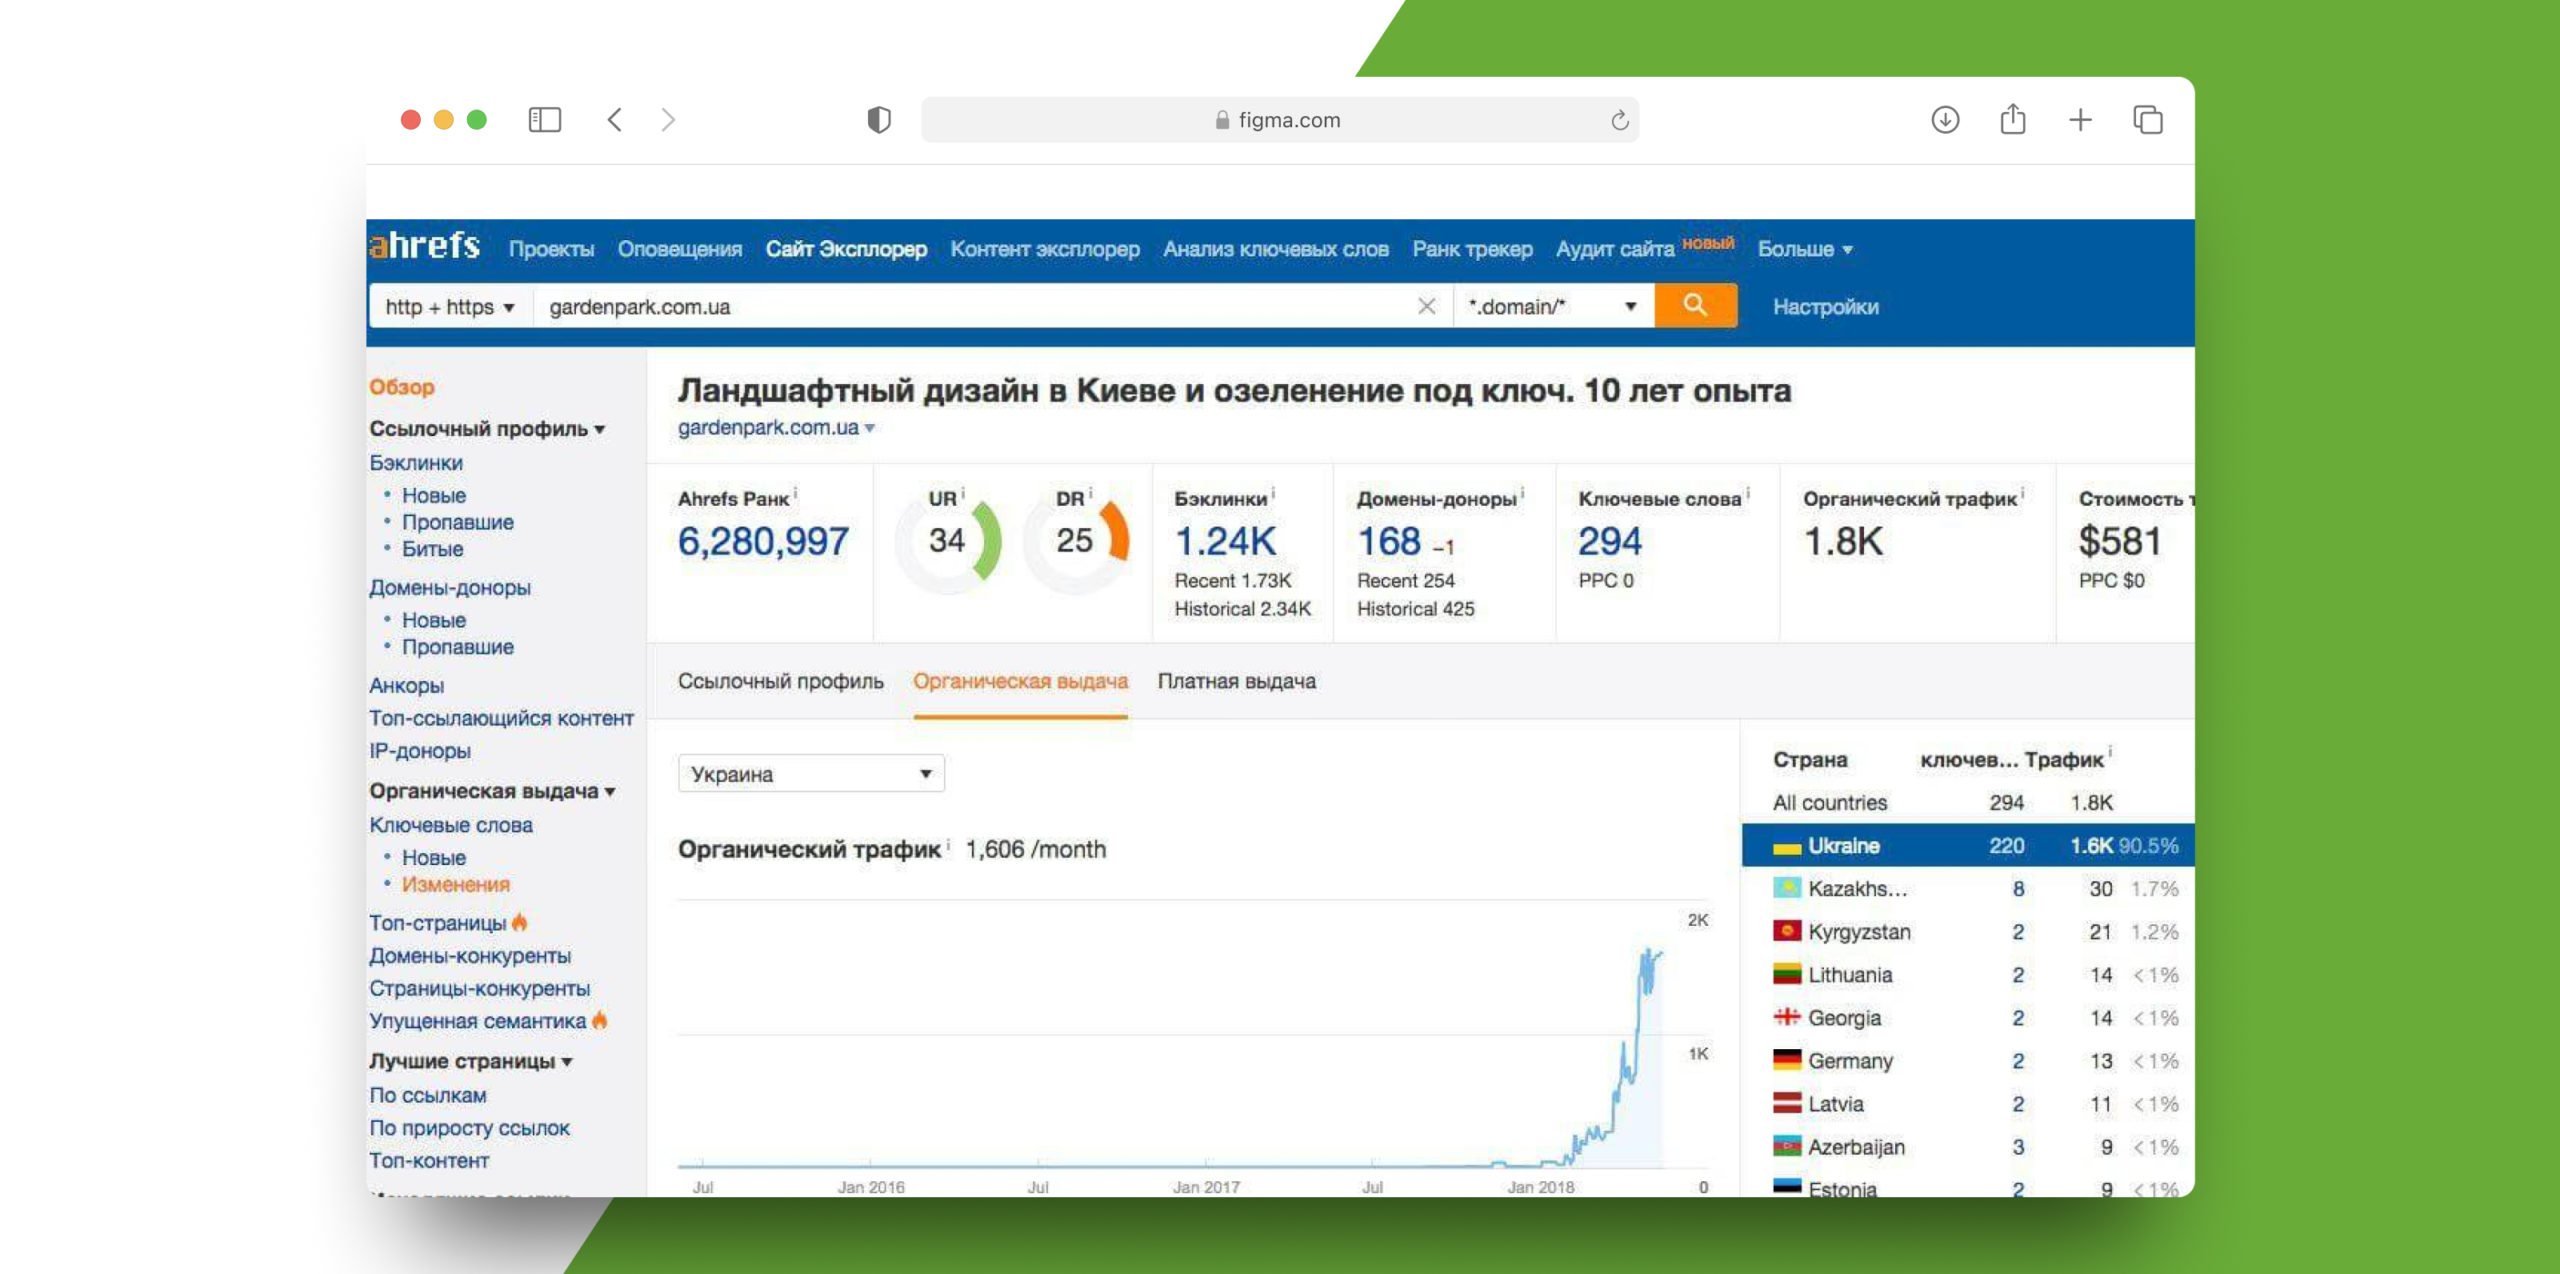Open Контент эксплорер in top menu

pos(1044,249)
